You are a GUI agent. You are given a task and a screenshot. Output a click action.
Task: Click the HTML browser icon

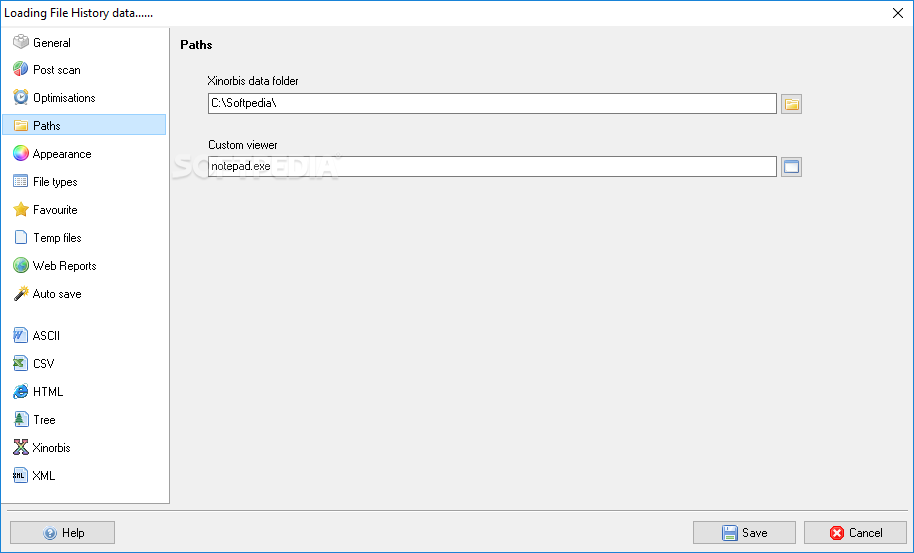21,391
